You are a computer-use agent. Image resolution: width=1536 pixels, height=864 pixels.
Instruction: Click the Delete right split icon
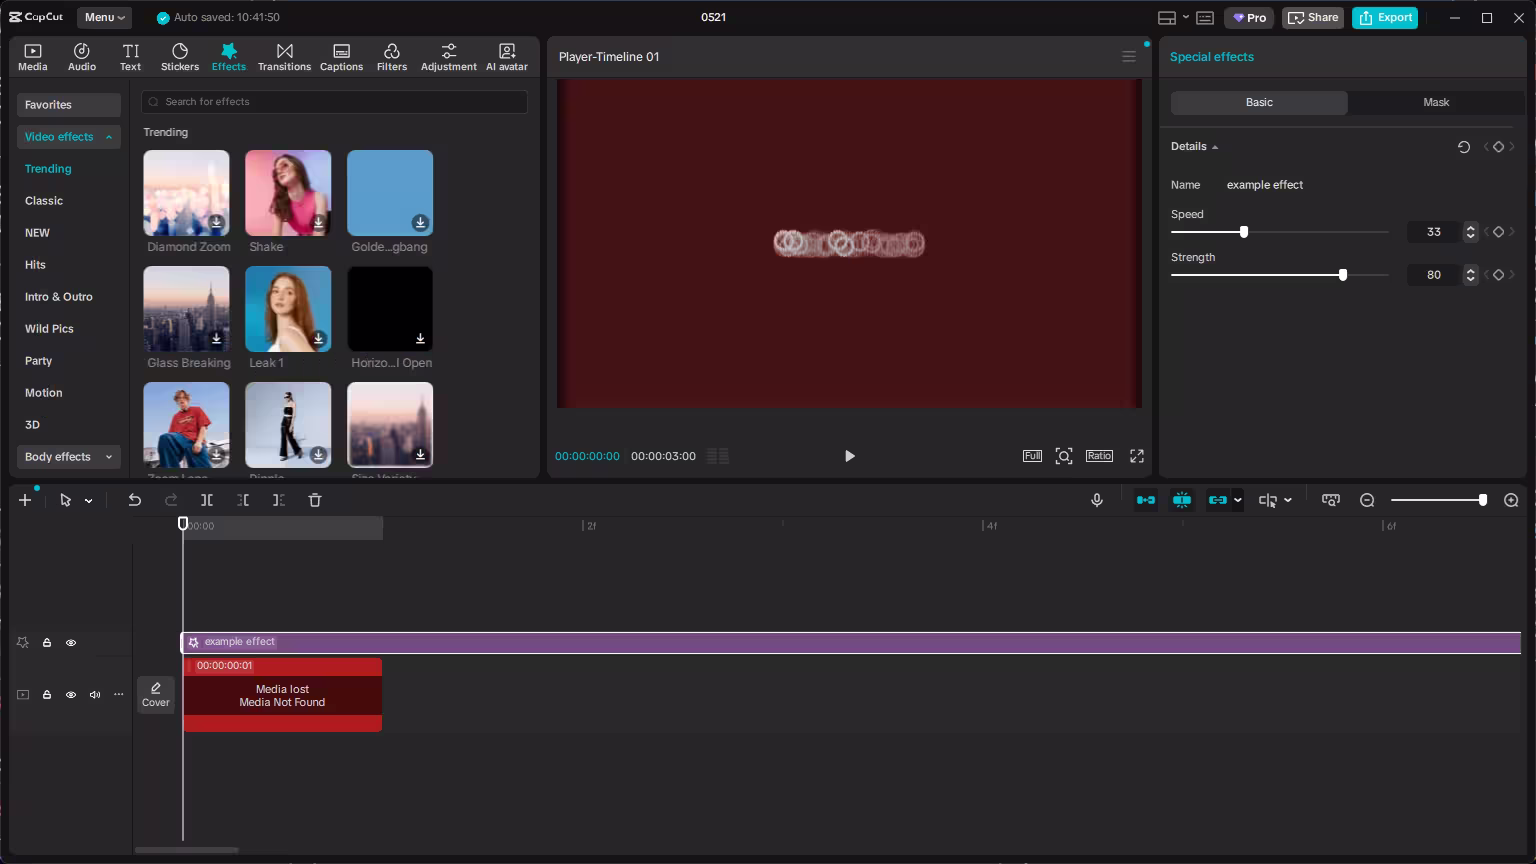click(x=279, y=500)
